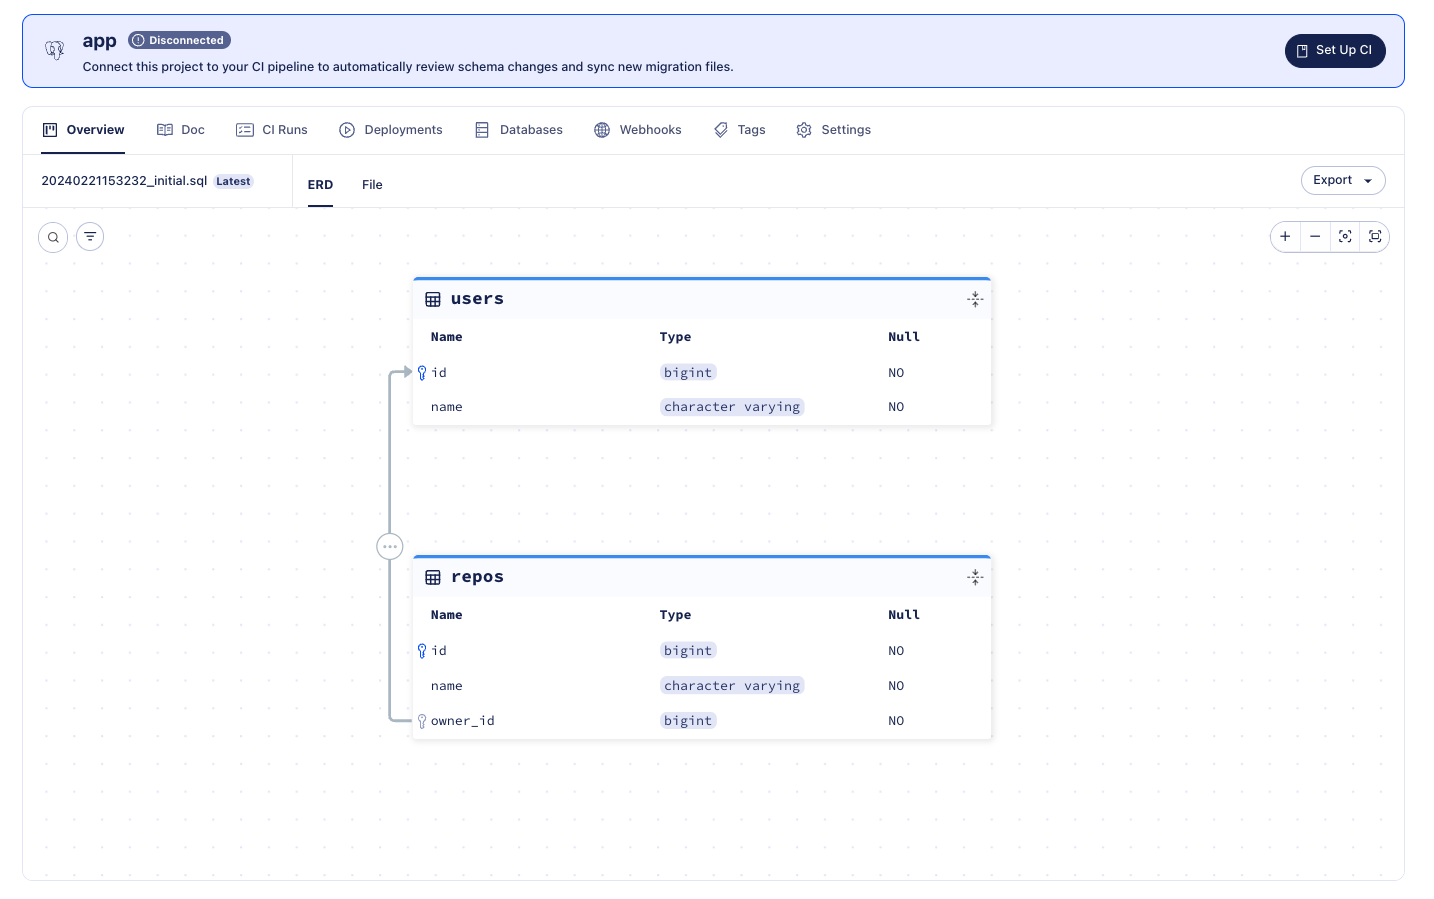Open the diagram search magnifier

point(52,236)
